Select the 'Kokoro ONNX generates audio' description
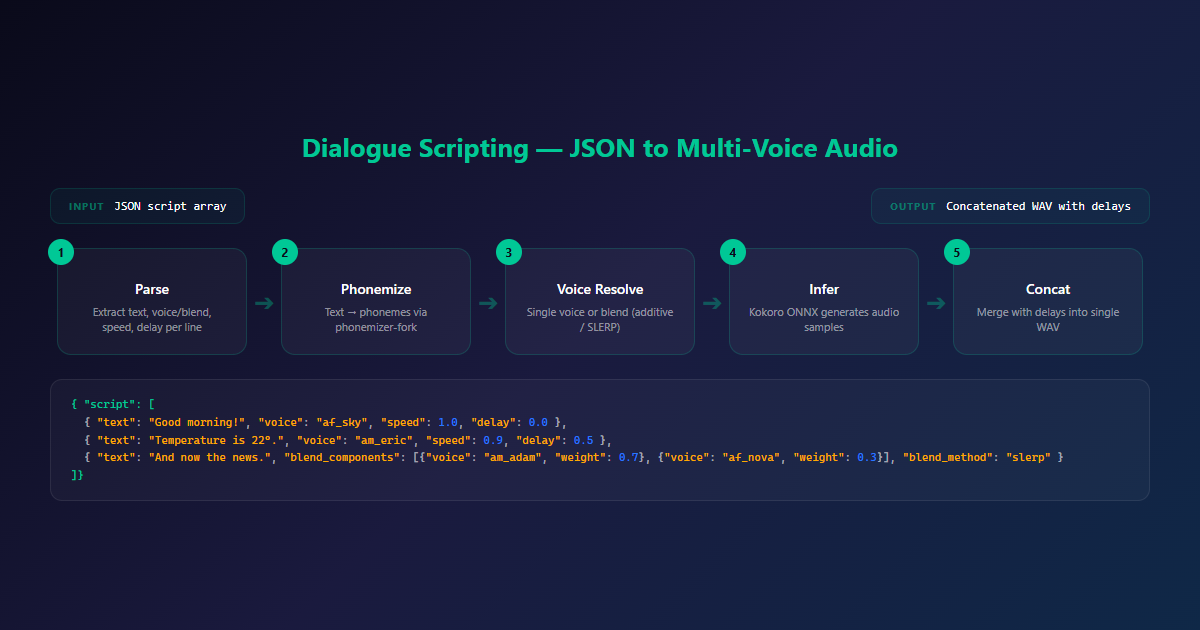Screen dimensions: 1200x630 pos(824,320)
